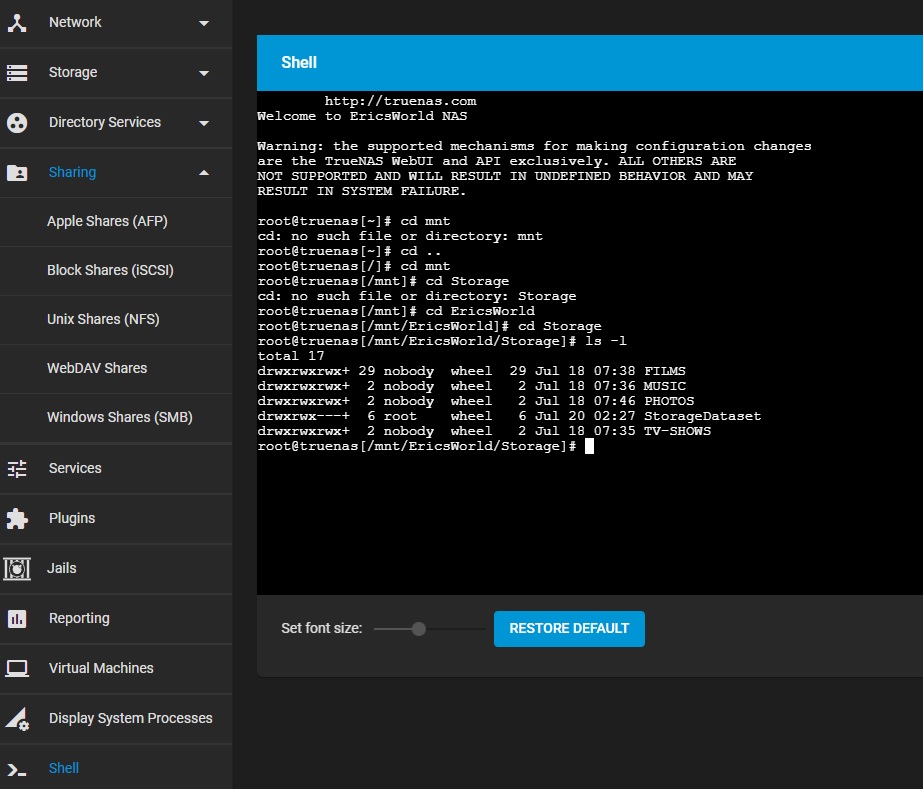Open Apple Shares (AFP)
The height and width of the screenshot is (789, 923).
coord(107,221)
